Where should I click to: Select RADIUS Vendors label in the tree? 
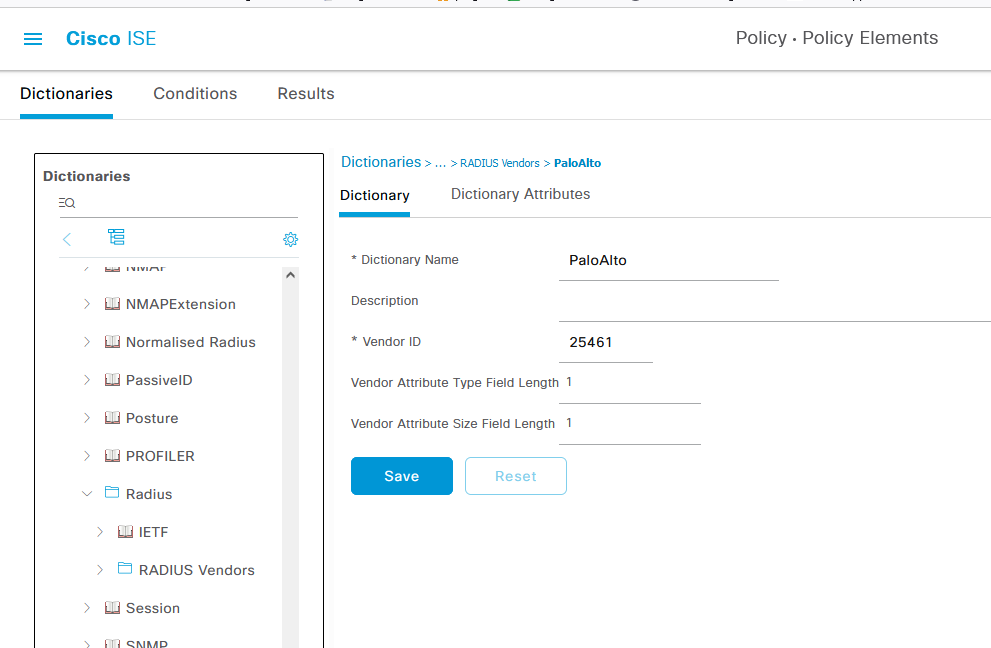[x=197, y=570]
